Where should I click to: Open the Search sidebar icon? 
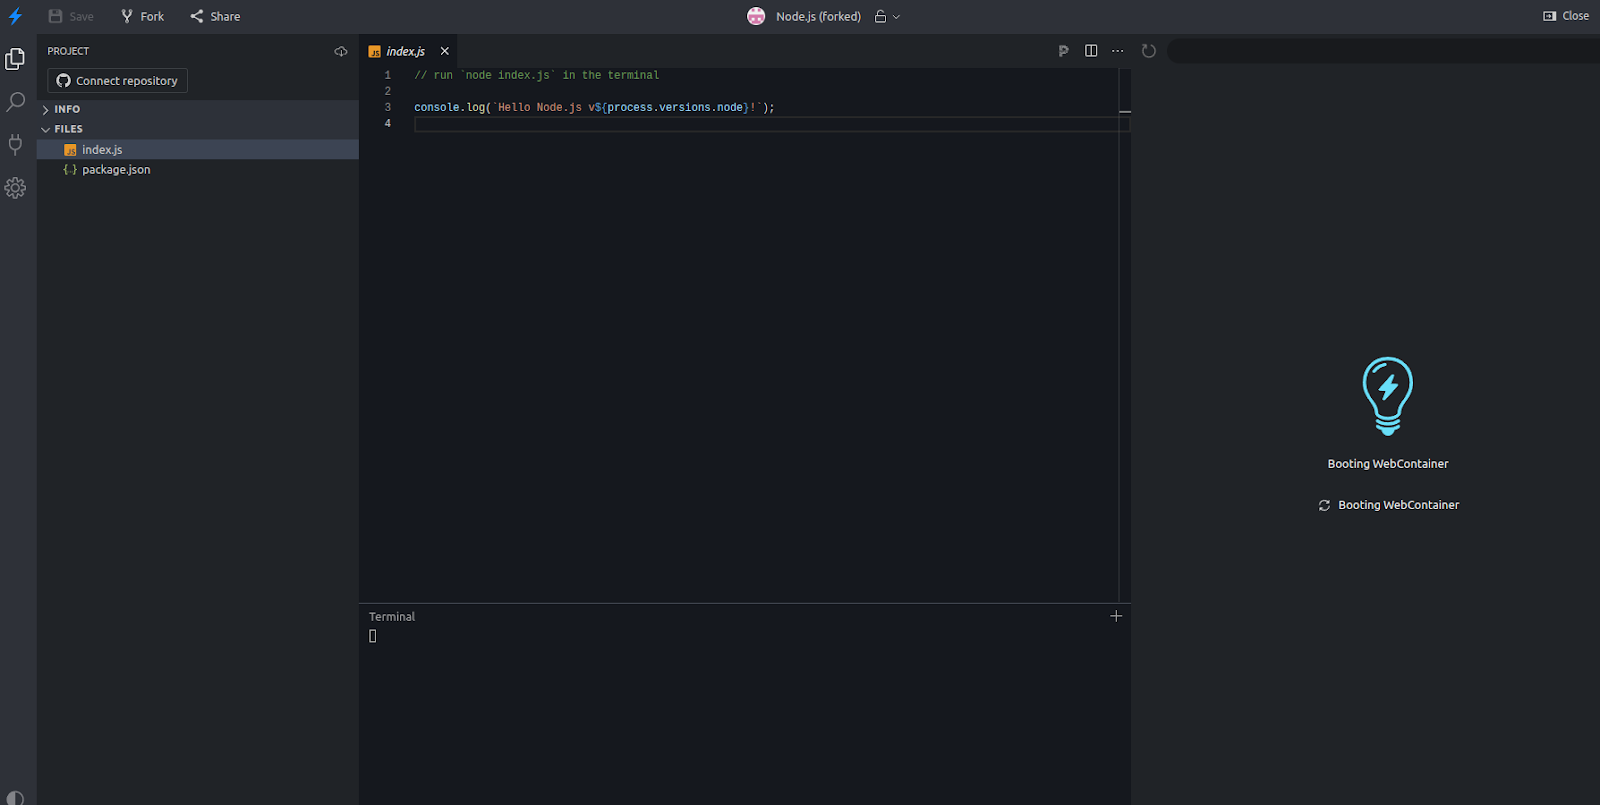click(x=15, y=102)
